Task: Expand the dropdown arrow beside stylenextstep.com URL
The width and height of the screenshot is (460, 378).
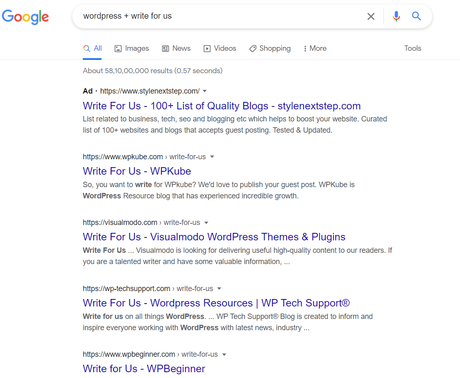Action: (x=205, y=91)
